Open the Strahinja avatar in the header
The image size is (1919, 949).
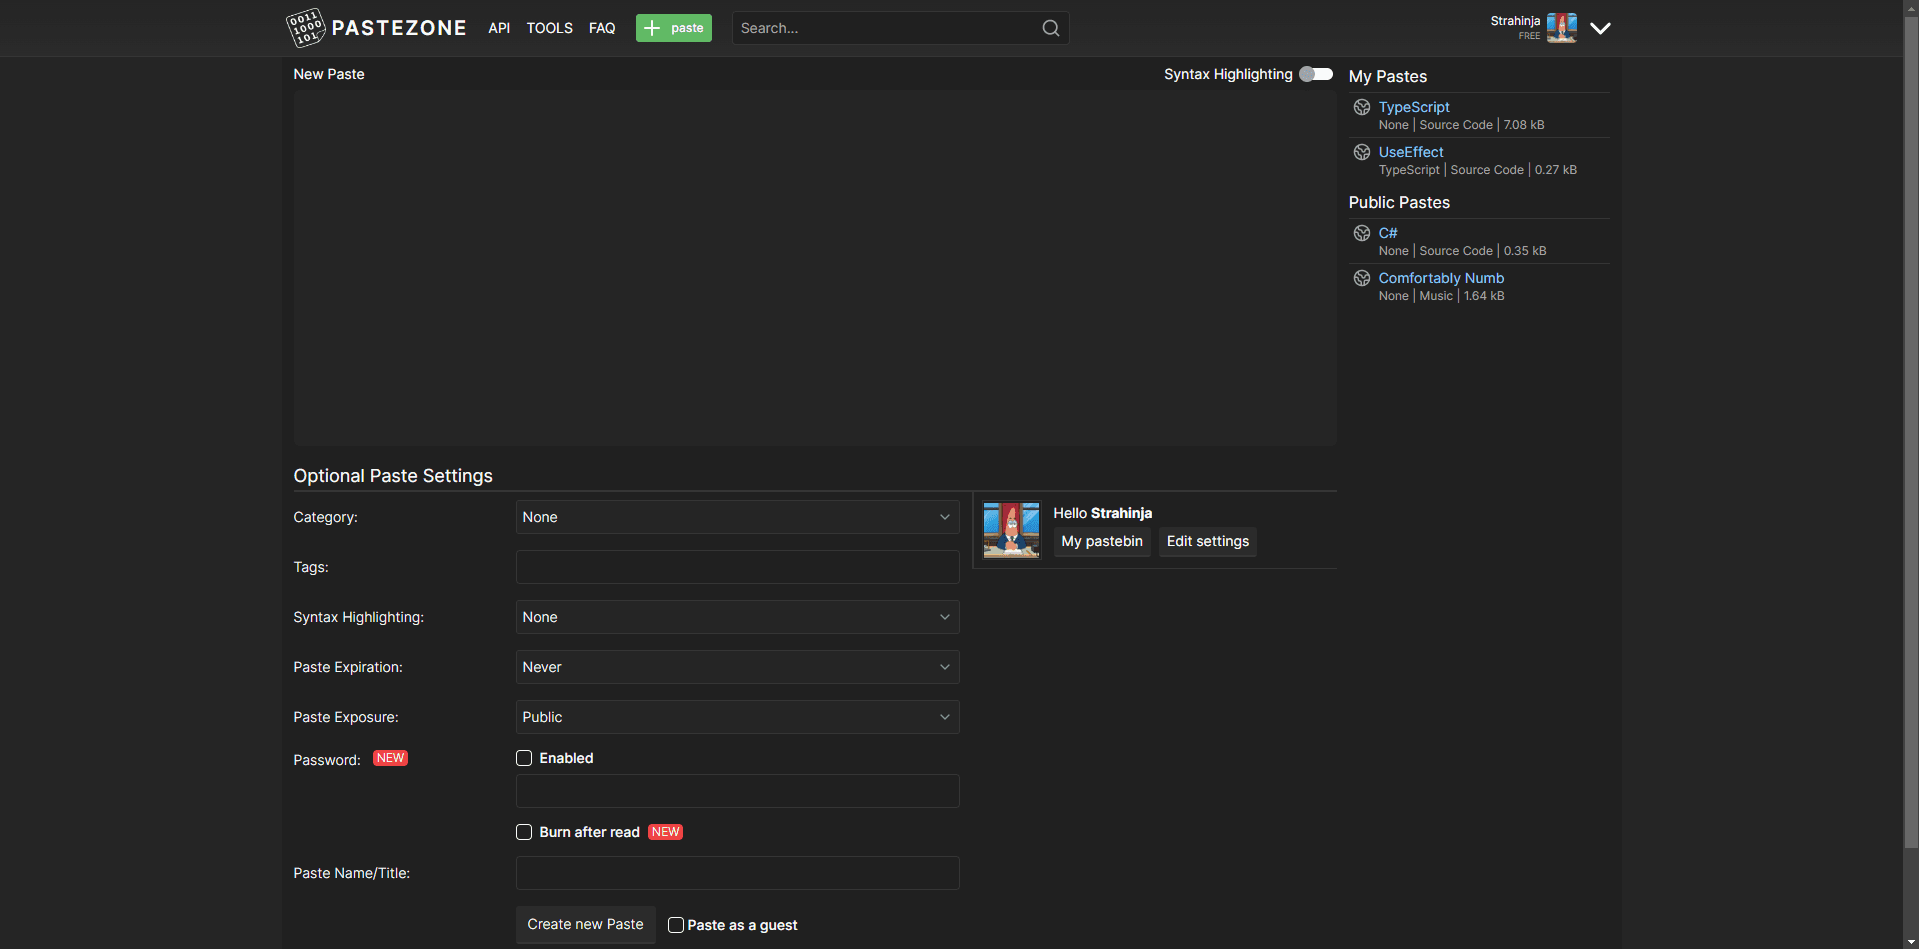tap(1561, 28)
